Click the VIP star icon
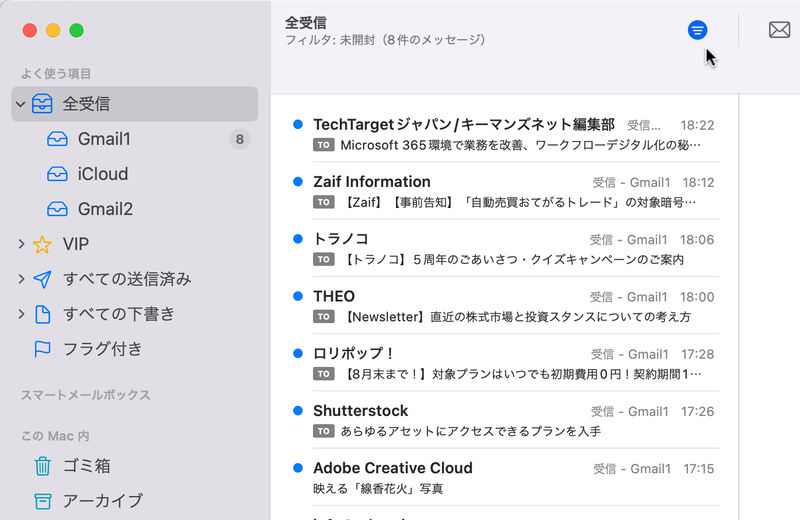The height and width of the screenshot is (520, 800). point(42,244)
